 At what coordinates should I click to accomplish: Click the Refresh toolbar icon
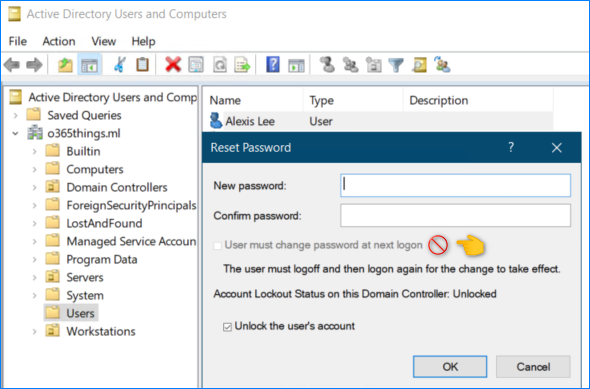(220, 65)
